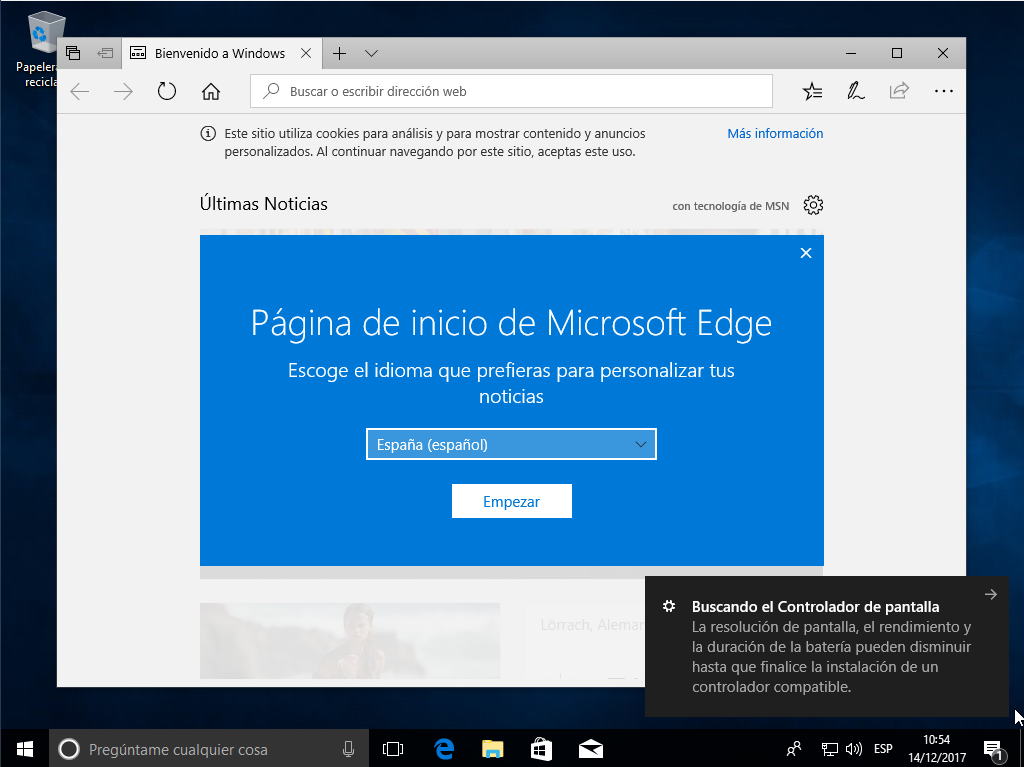Open a new tab with plus icon

pos(340,54)
